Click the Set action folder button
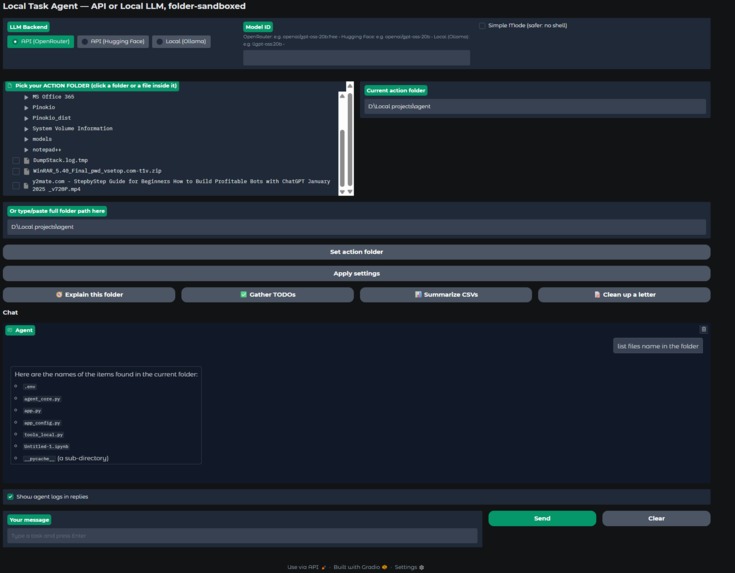 point(356,252)
